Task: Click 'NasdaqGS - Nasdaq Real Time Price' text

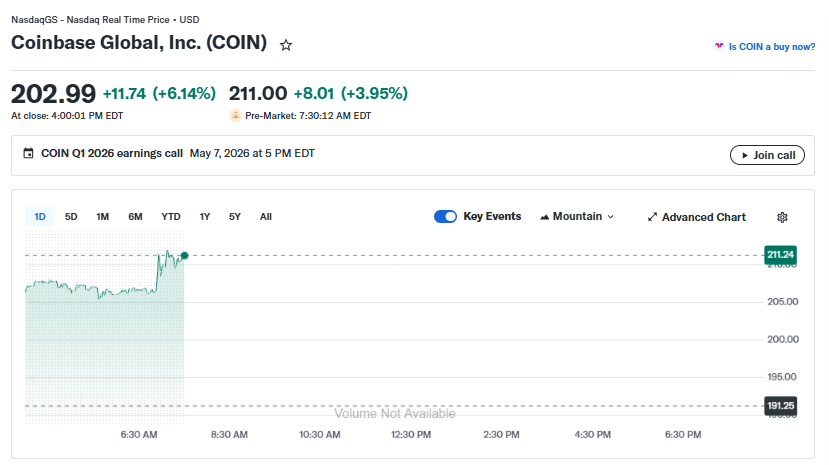Action: tap(90, 20)
